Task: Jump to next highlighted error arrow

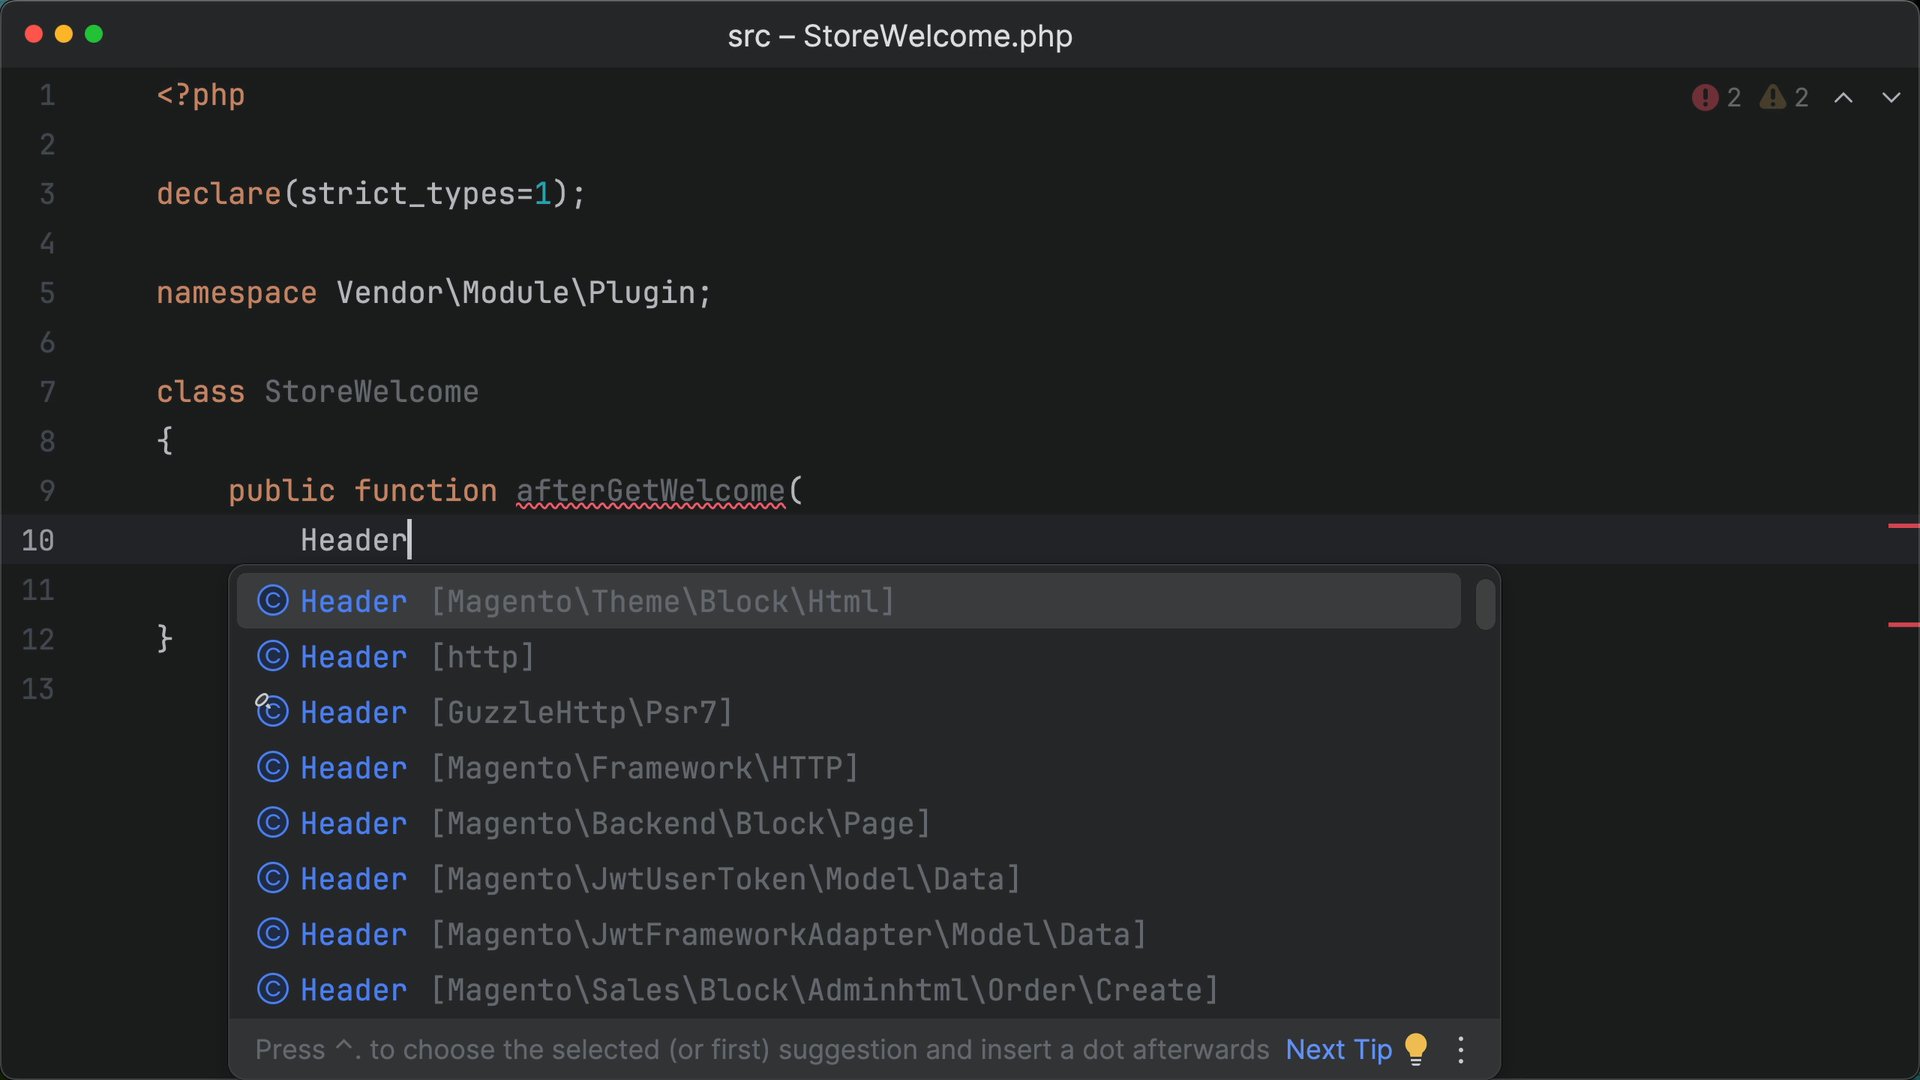Action: [x=1891, y=97]
